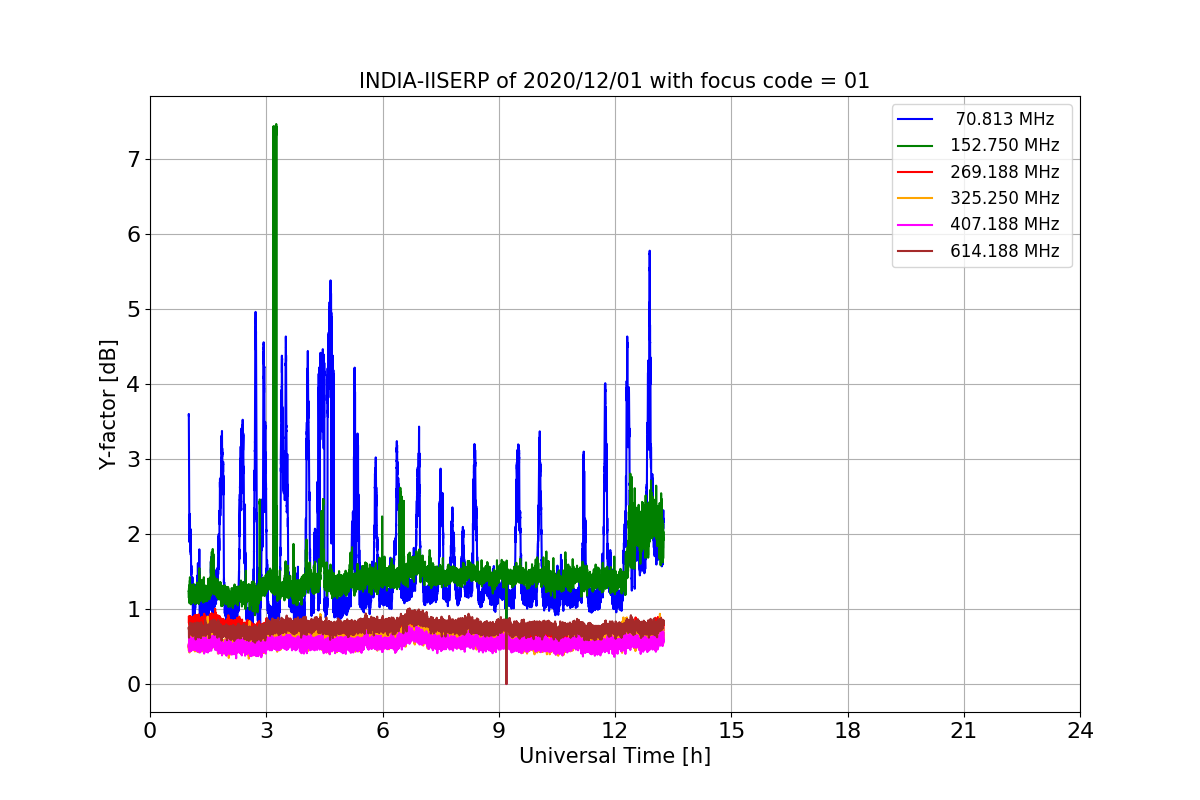The image size is (1200, 800).
Task: Click the blue line swatch for 70.813 MHz
Action: [x=915, y=119]
